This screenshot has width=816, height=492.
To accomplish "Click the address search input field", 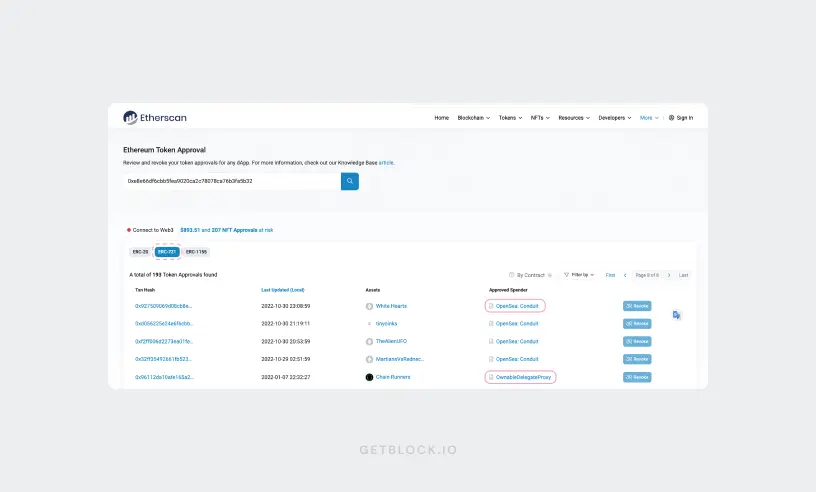I will coord(232,181).
